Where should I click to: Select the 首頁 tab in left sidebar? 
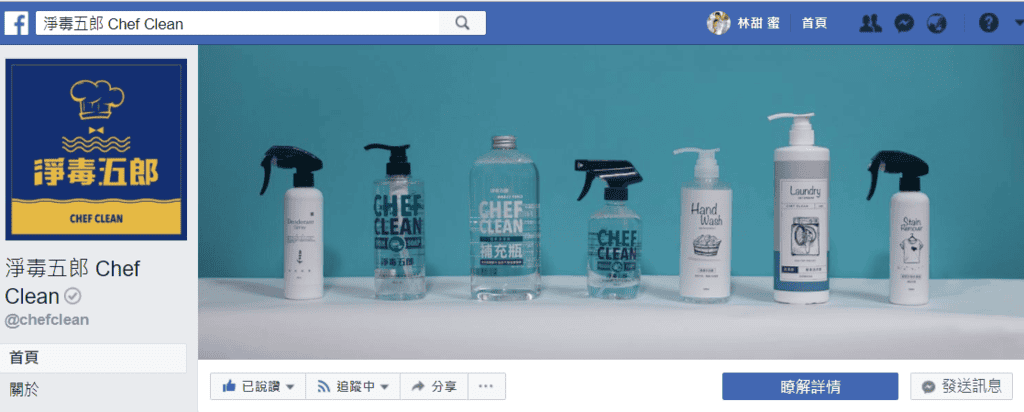coord(93,357)
